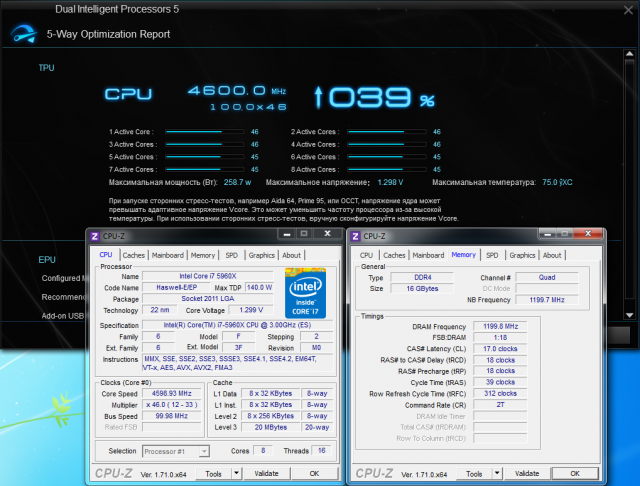640x486 pixels.
Task: Click the Haswell-E/EP code name field
Action: click(x=176, y=288)
